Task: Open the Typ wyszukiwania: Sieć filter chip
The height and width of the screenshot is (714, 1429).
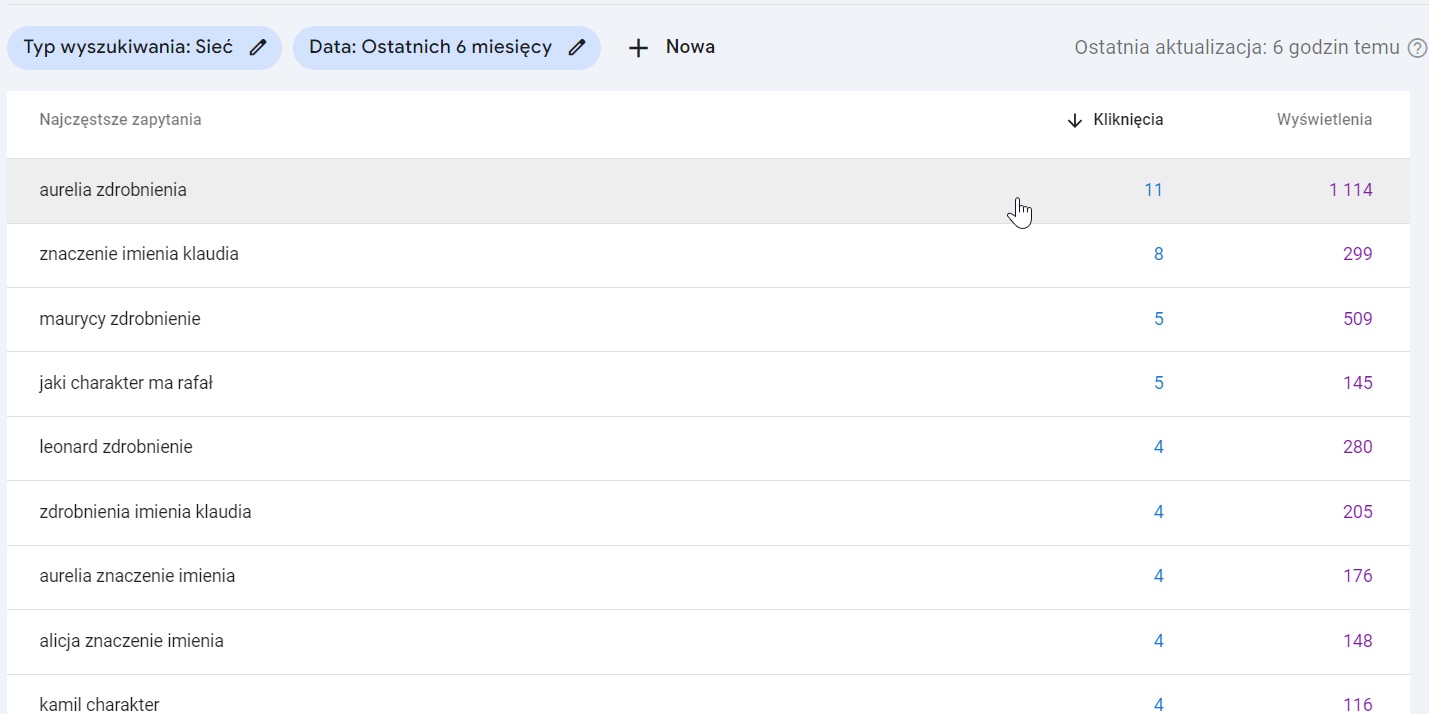Action: click(x=128, y=47)
